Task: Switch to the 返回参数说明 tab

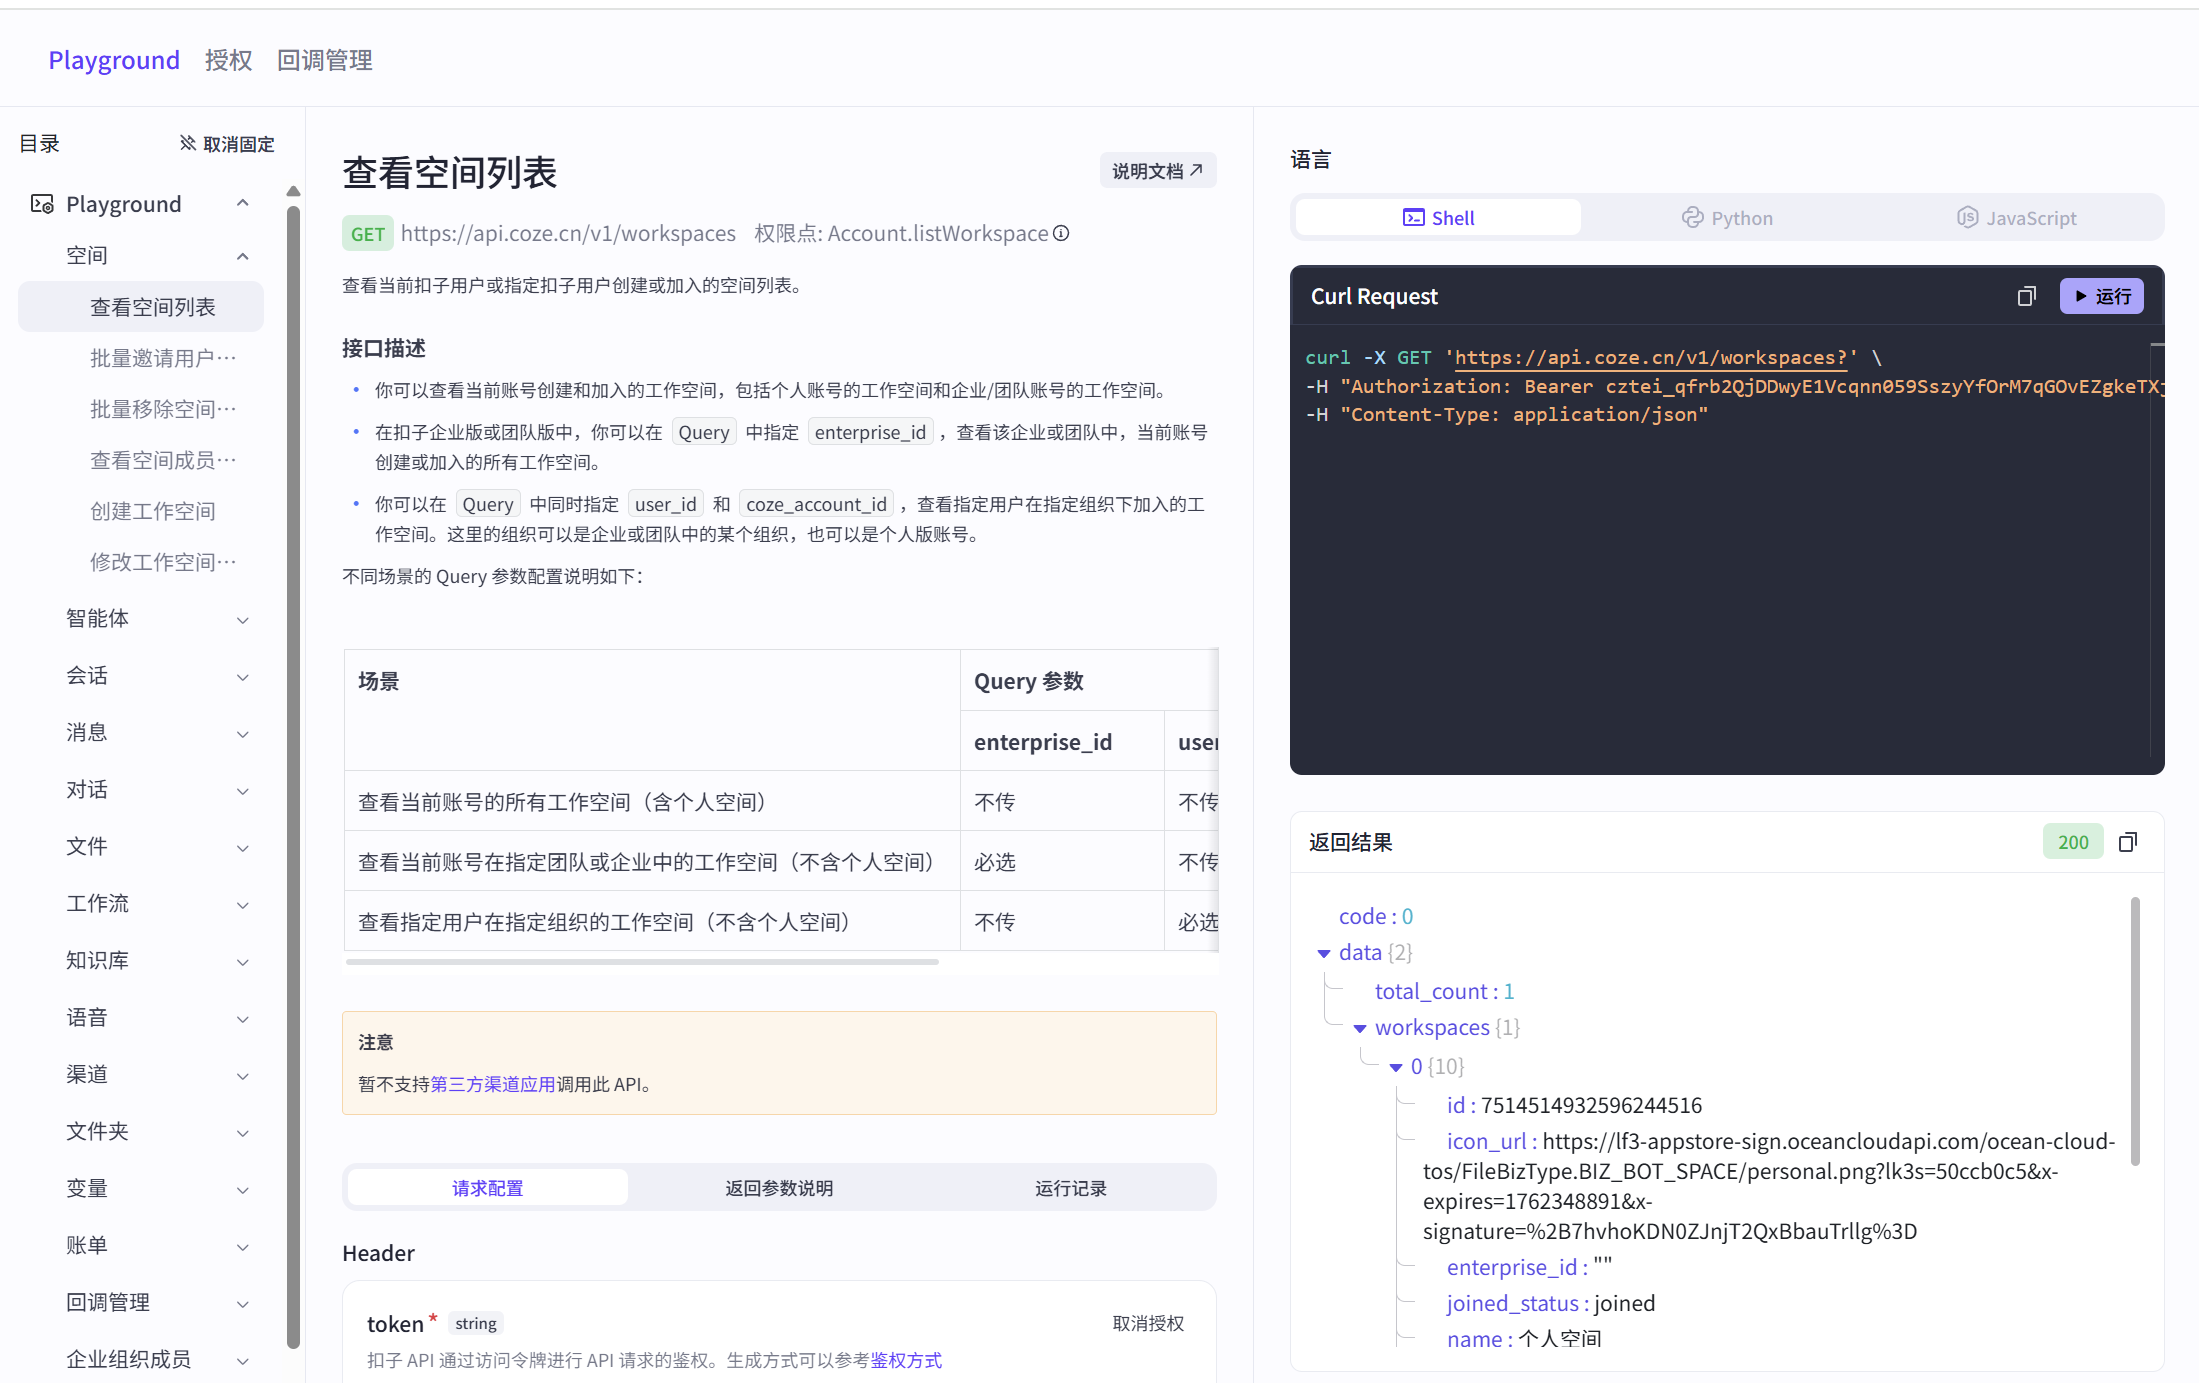Action: click(779, 1187)
